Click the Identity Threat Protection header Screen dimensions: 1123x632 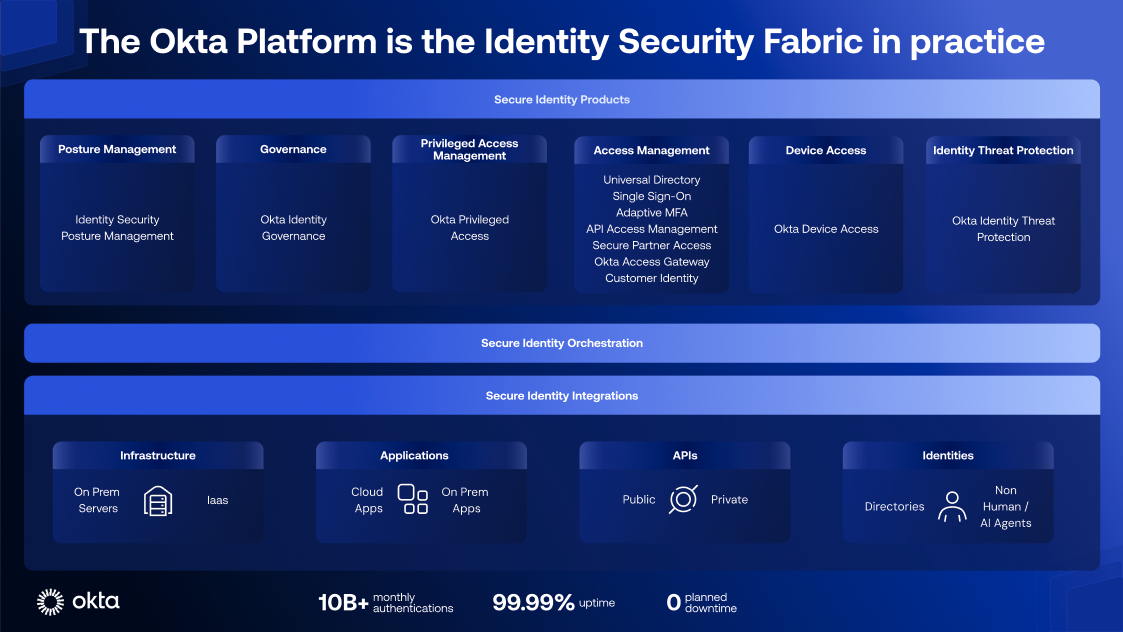[1003, 150]
